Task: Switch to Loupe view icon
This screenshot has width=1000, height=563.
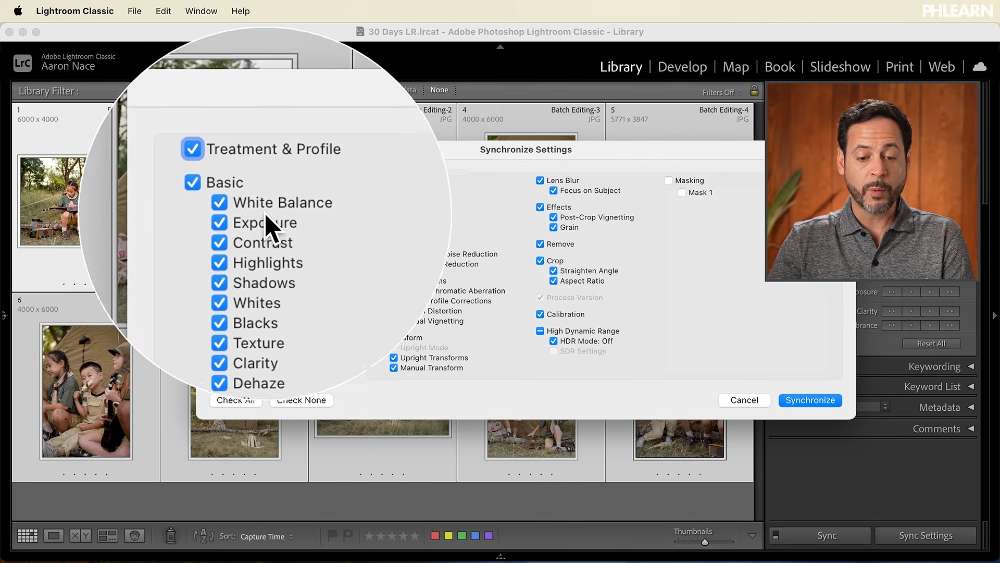Action: 54,536
